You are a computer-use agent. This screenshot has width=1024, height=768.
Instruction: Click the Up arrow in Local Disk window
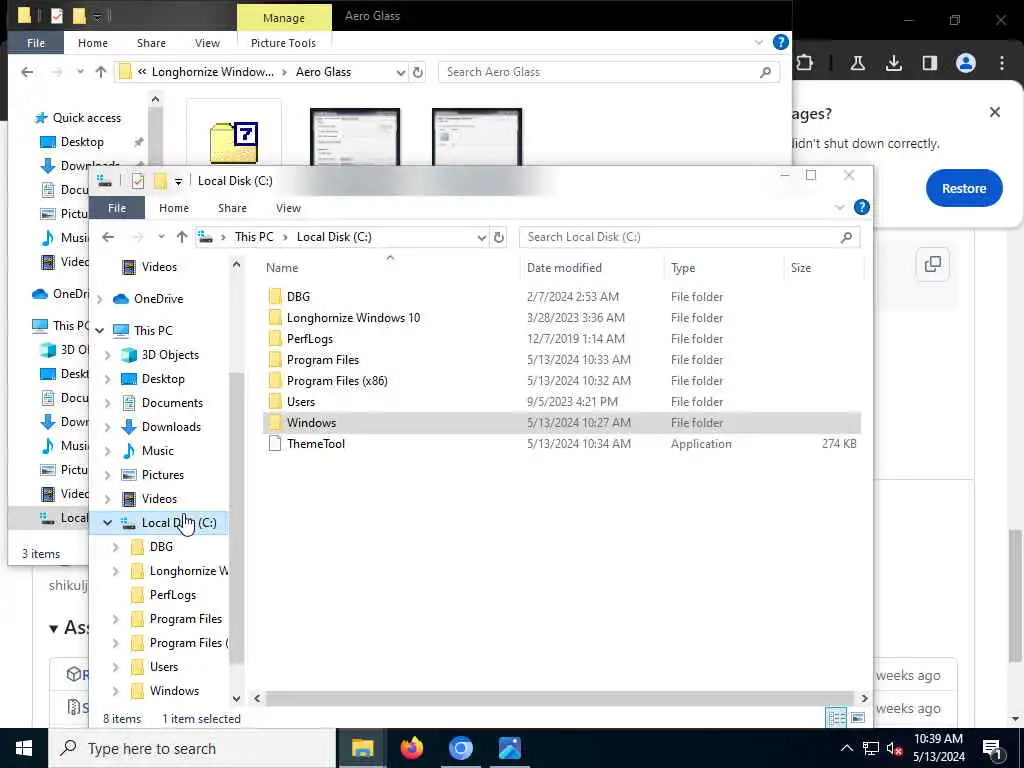click(x=182, y=237)
